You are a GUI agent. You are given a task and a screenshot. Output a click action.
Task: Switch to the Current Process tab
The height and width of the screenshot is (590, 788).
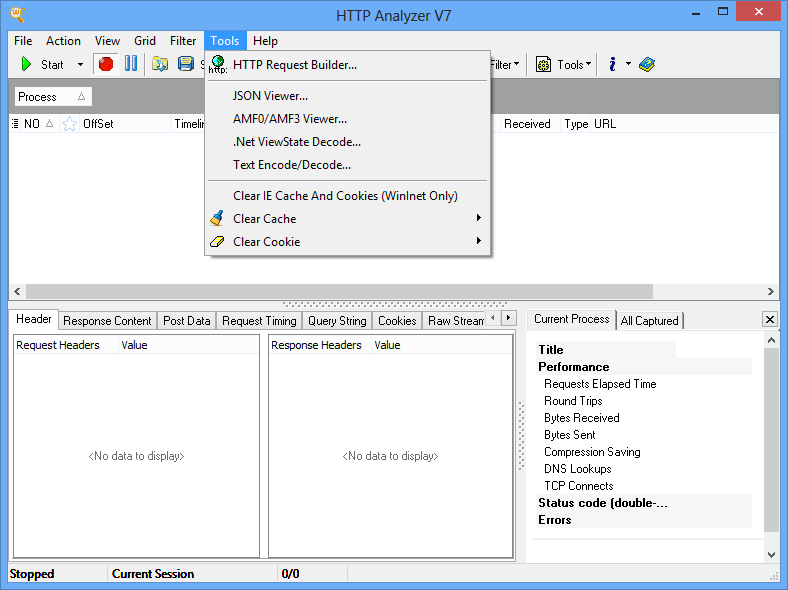click(x=571, y=319)
